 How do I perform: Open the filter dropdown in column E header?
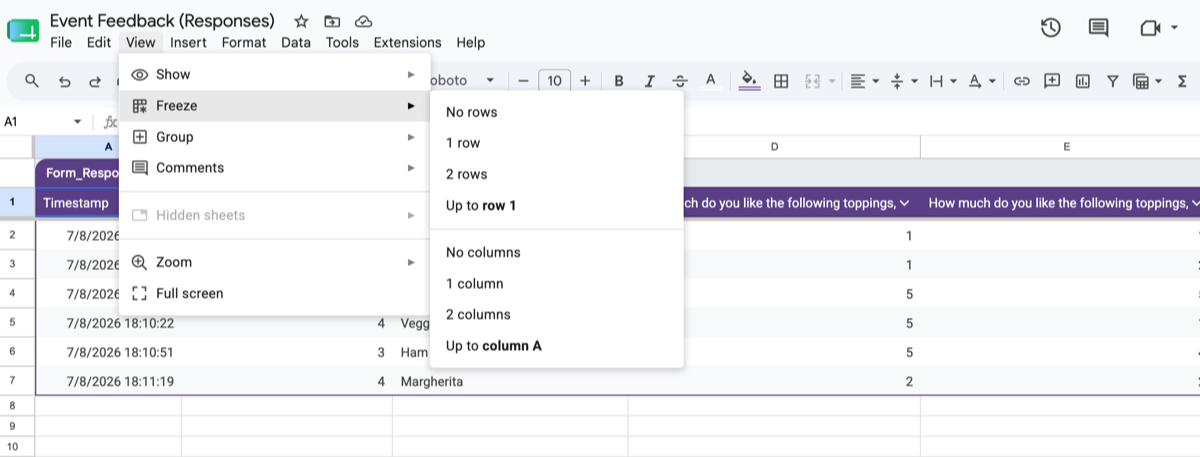[1194, 203]
